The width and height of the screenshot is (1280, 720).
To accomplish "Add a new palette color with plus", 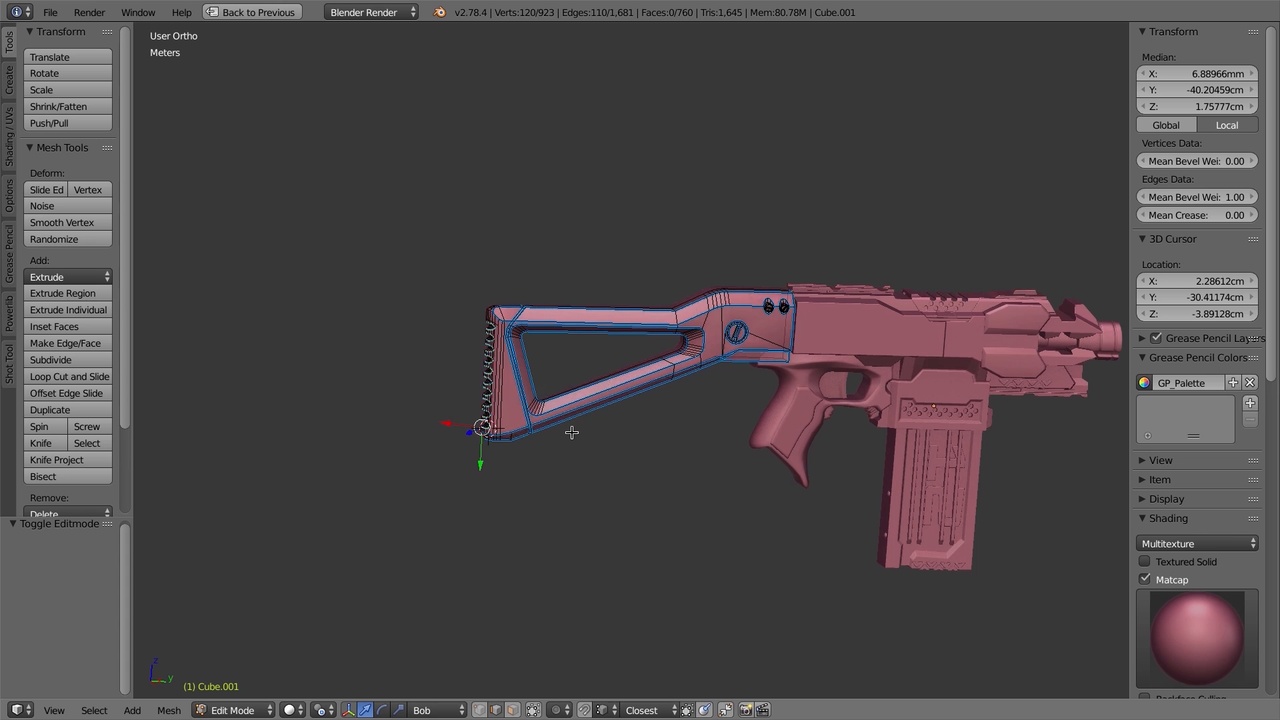I will [1250, 403].
